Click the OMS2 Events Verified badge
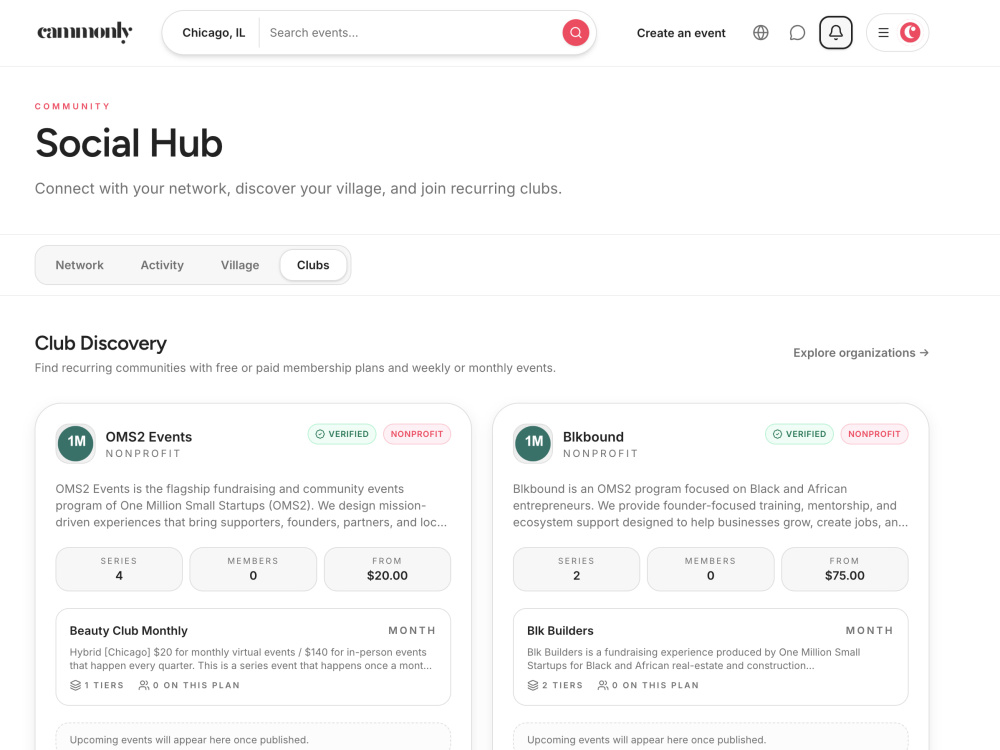The width and height of the screenshot is (1000, 750). click(342, 434)
